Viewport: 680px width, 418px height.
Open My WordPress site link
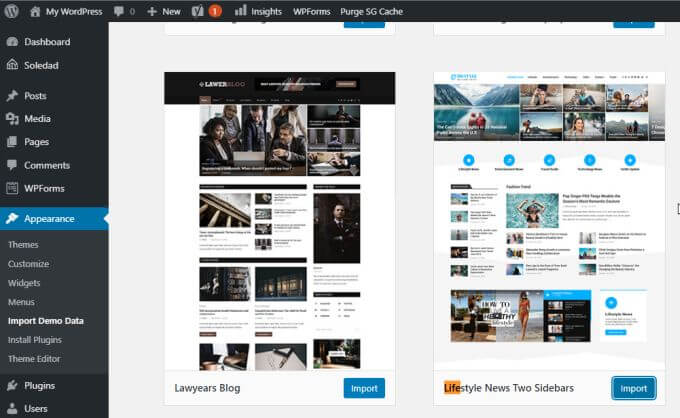point(74,12)
